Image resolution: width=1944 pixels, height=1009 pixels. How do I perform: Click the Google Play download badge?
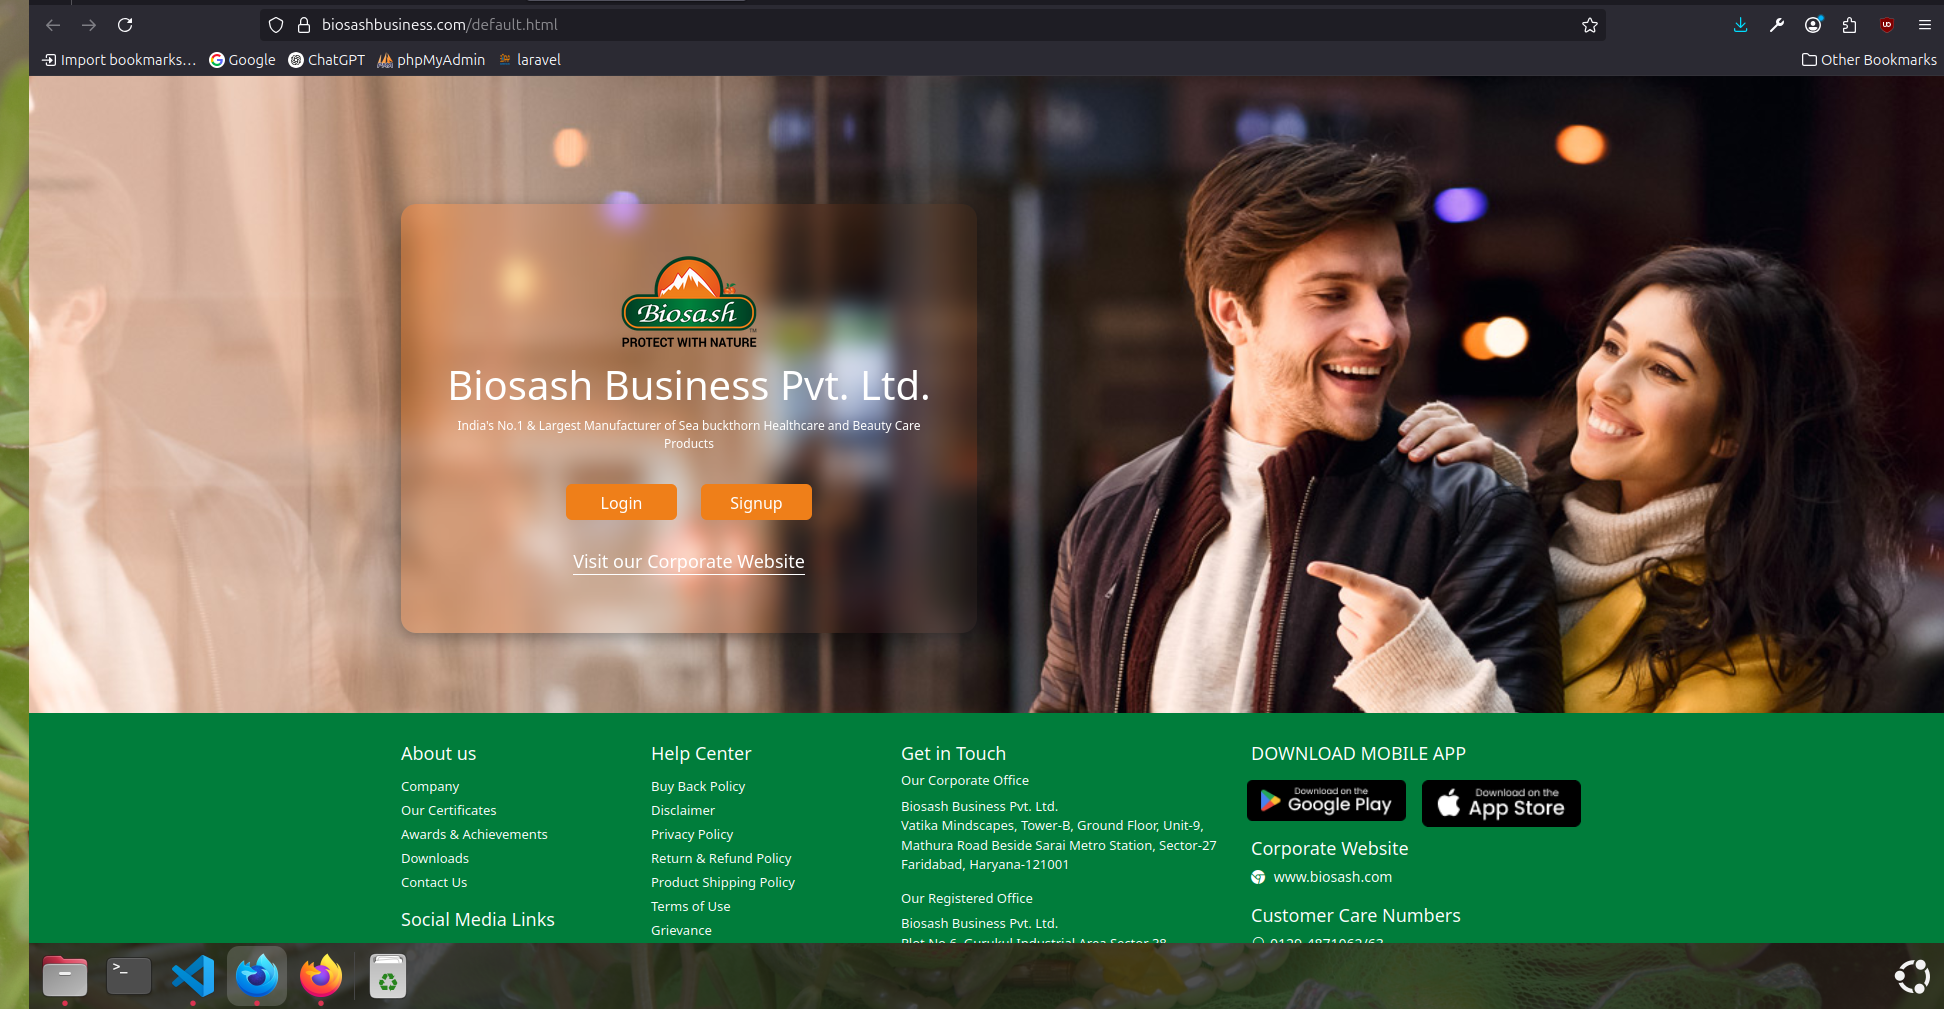point(1326,801)
